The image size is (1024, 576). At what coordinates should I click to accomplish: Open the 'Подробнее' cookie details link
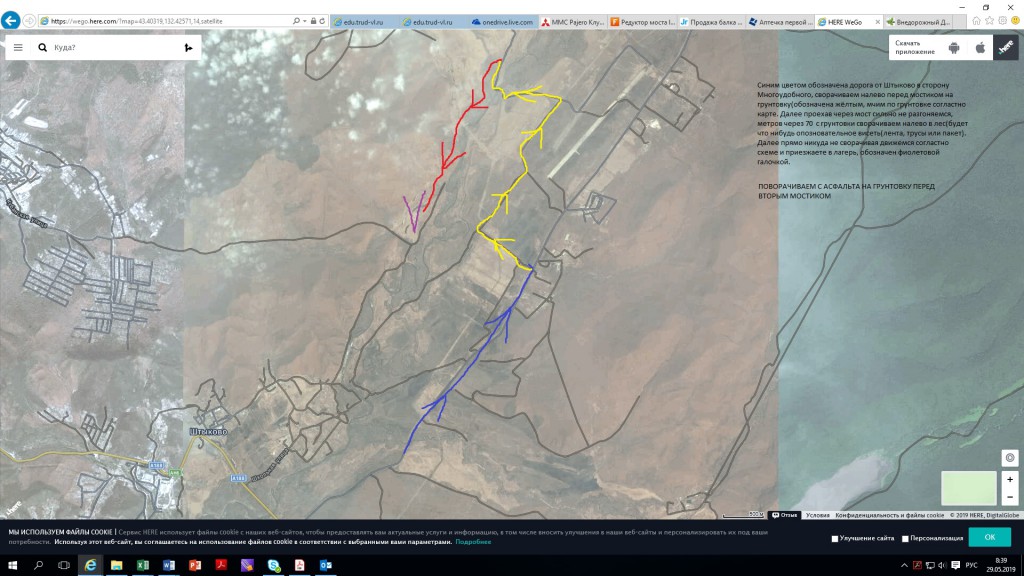click(473, 542)
